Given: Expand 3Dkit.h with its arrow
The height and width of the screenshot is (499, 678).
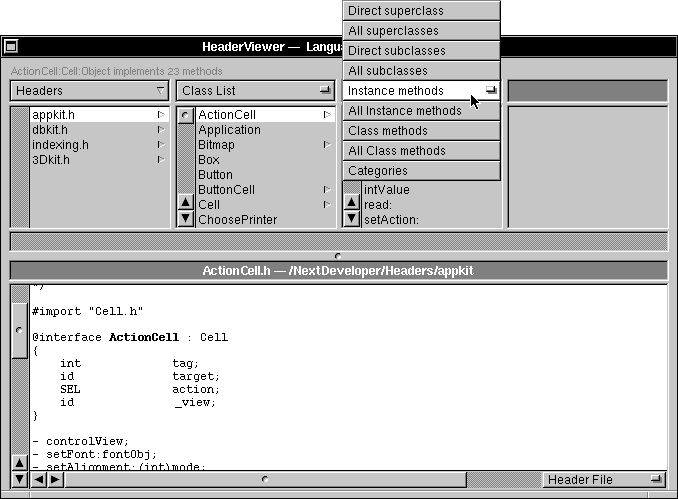Looking at the screenshot, I should coord(161,160).
